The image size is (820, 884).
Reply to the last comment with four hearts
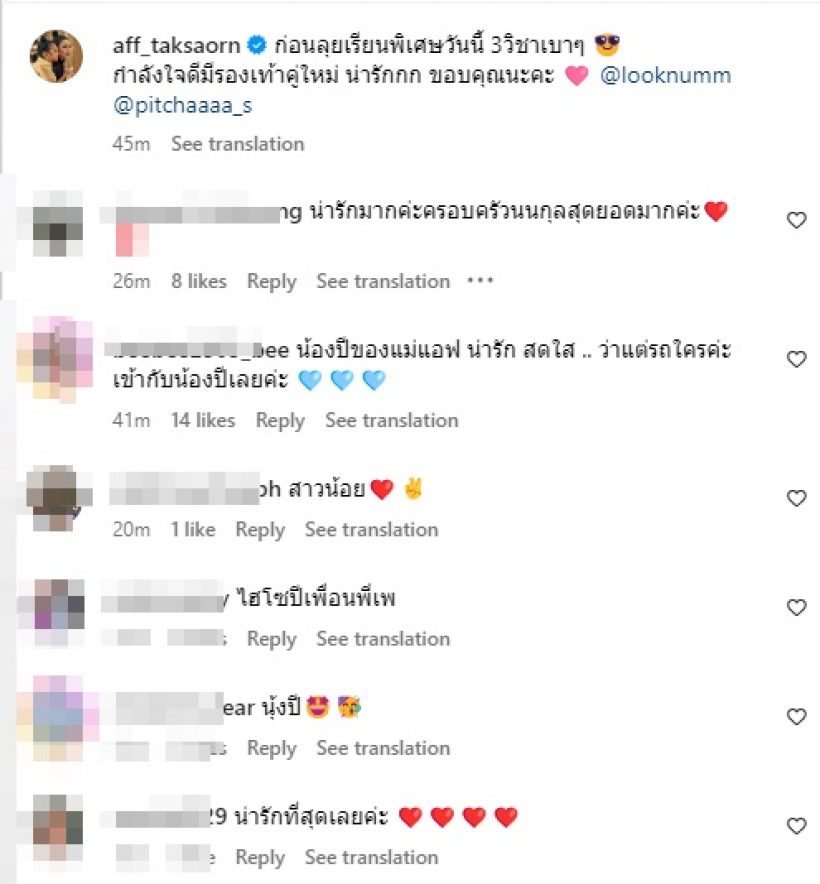coord(260,858)
